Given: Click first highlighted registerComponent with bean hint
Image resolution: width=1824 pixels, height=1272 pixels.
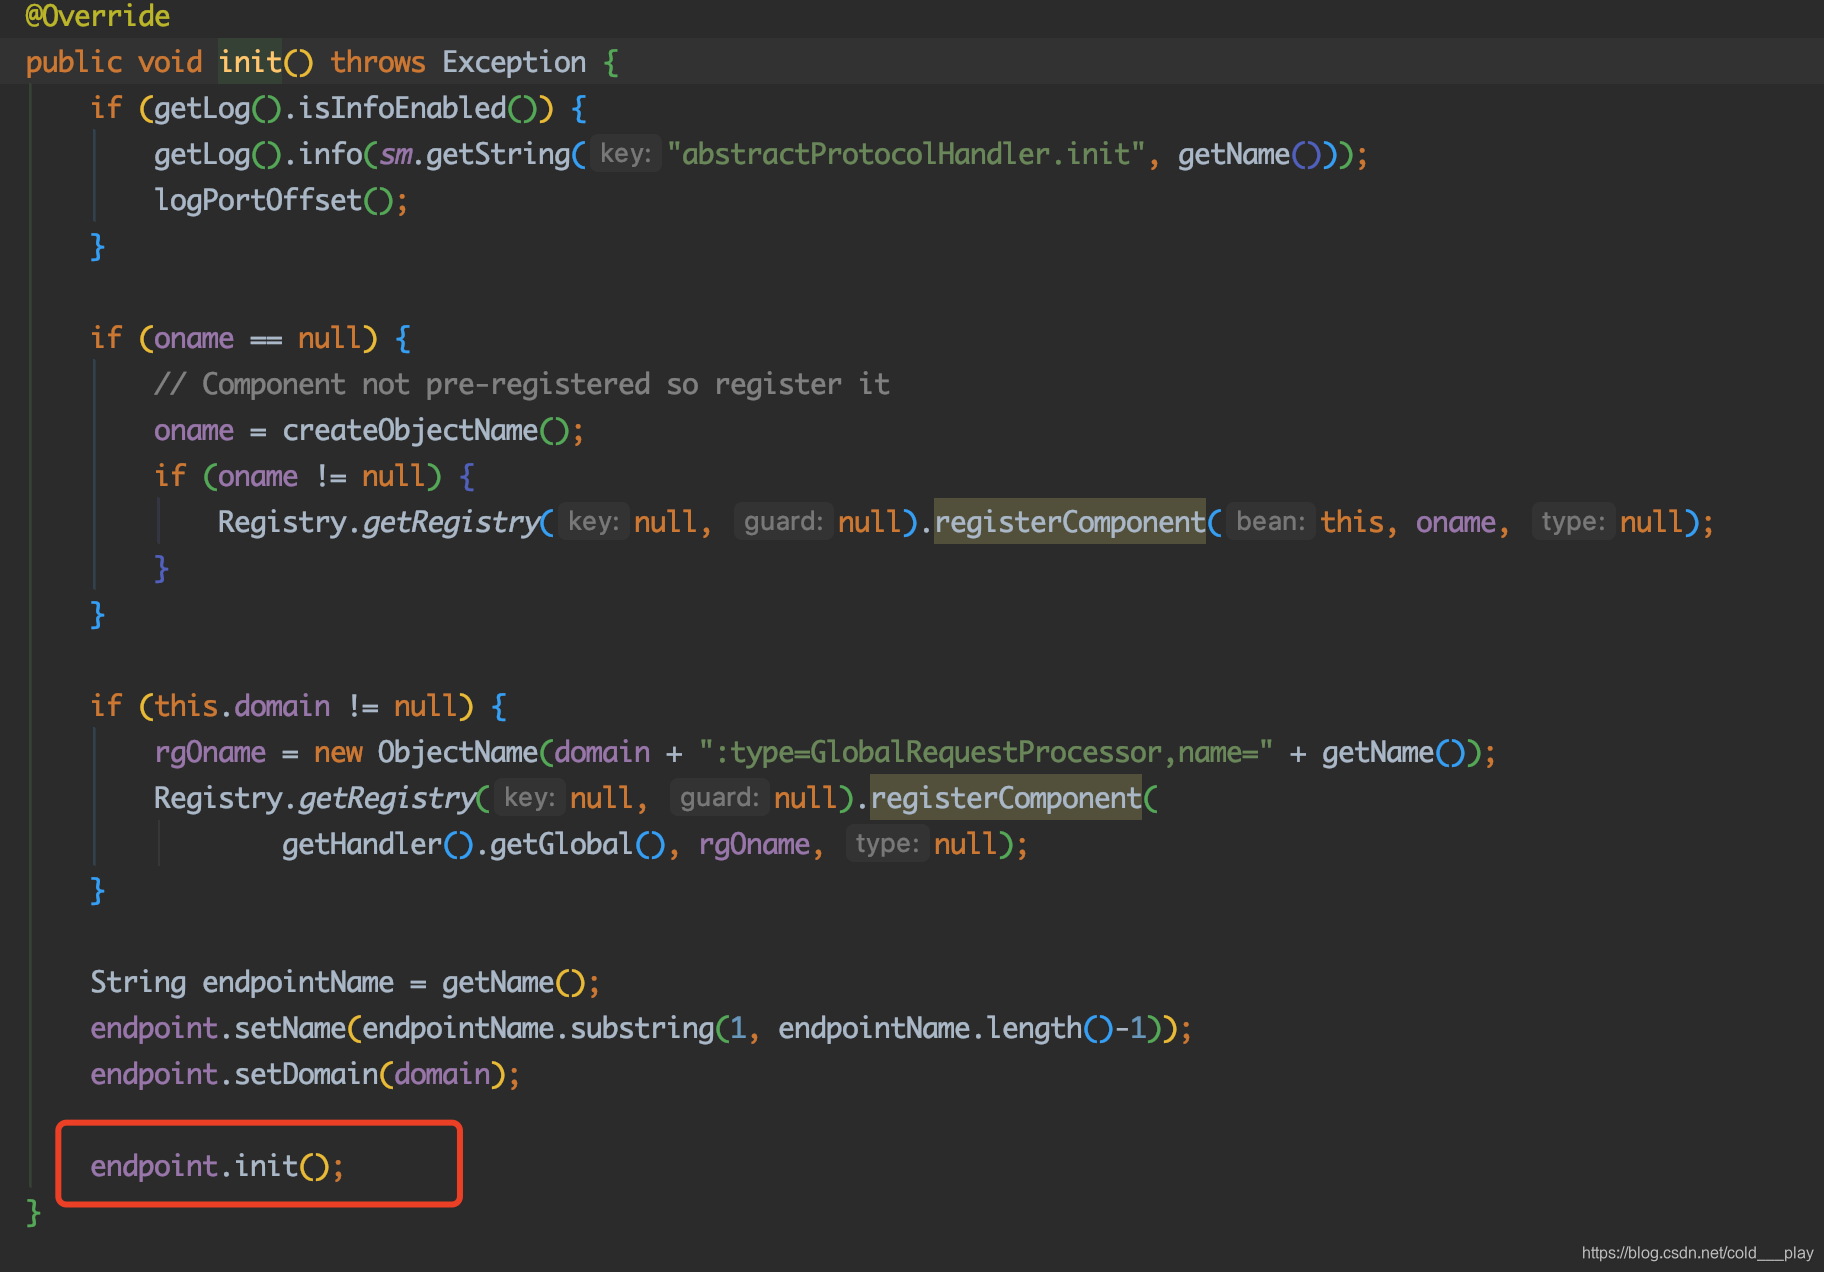Looking at the screenshot, I should point(1070,522).
